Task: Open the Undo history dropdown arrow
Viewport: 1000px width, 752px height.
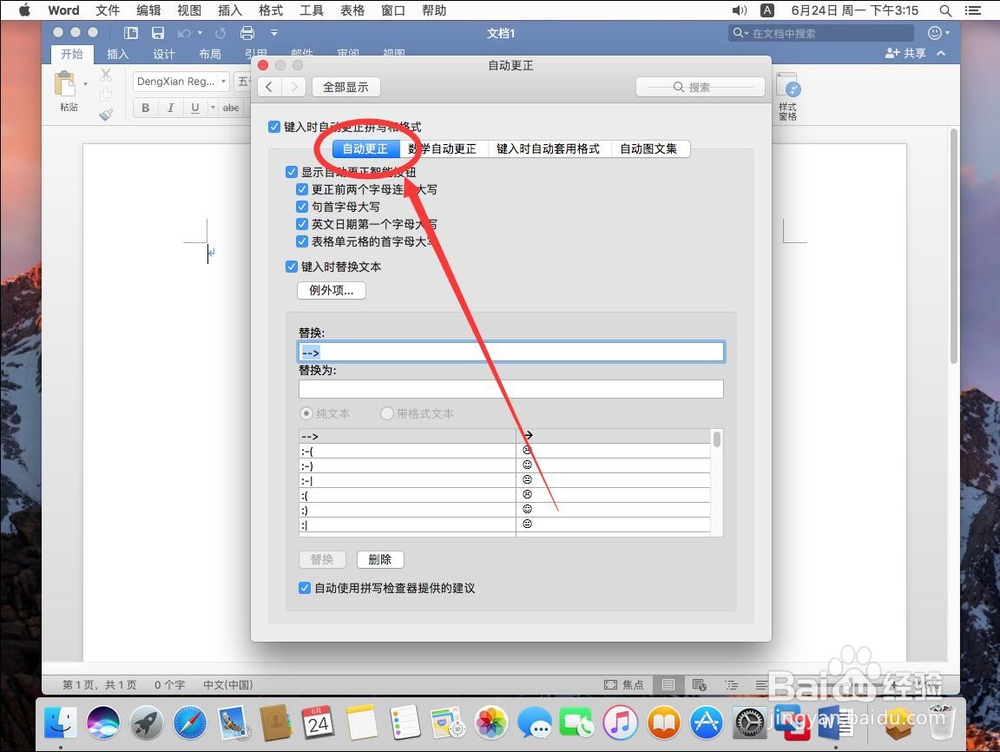Action: tap(200, 33)
